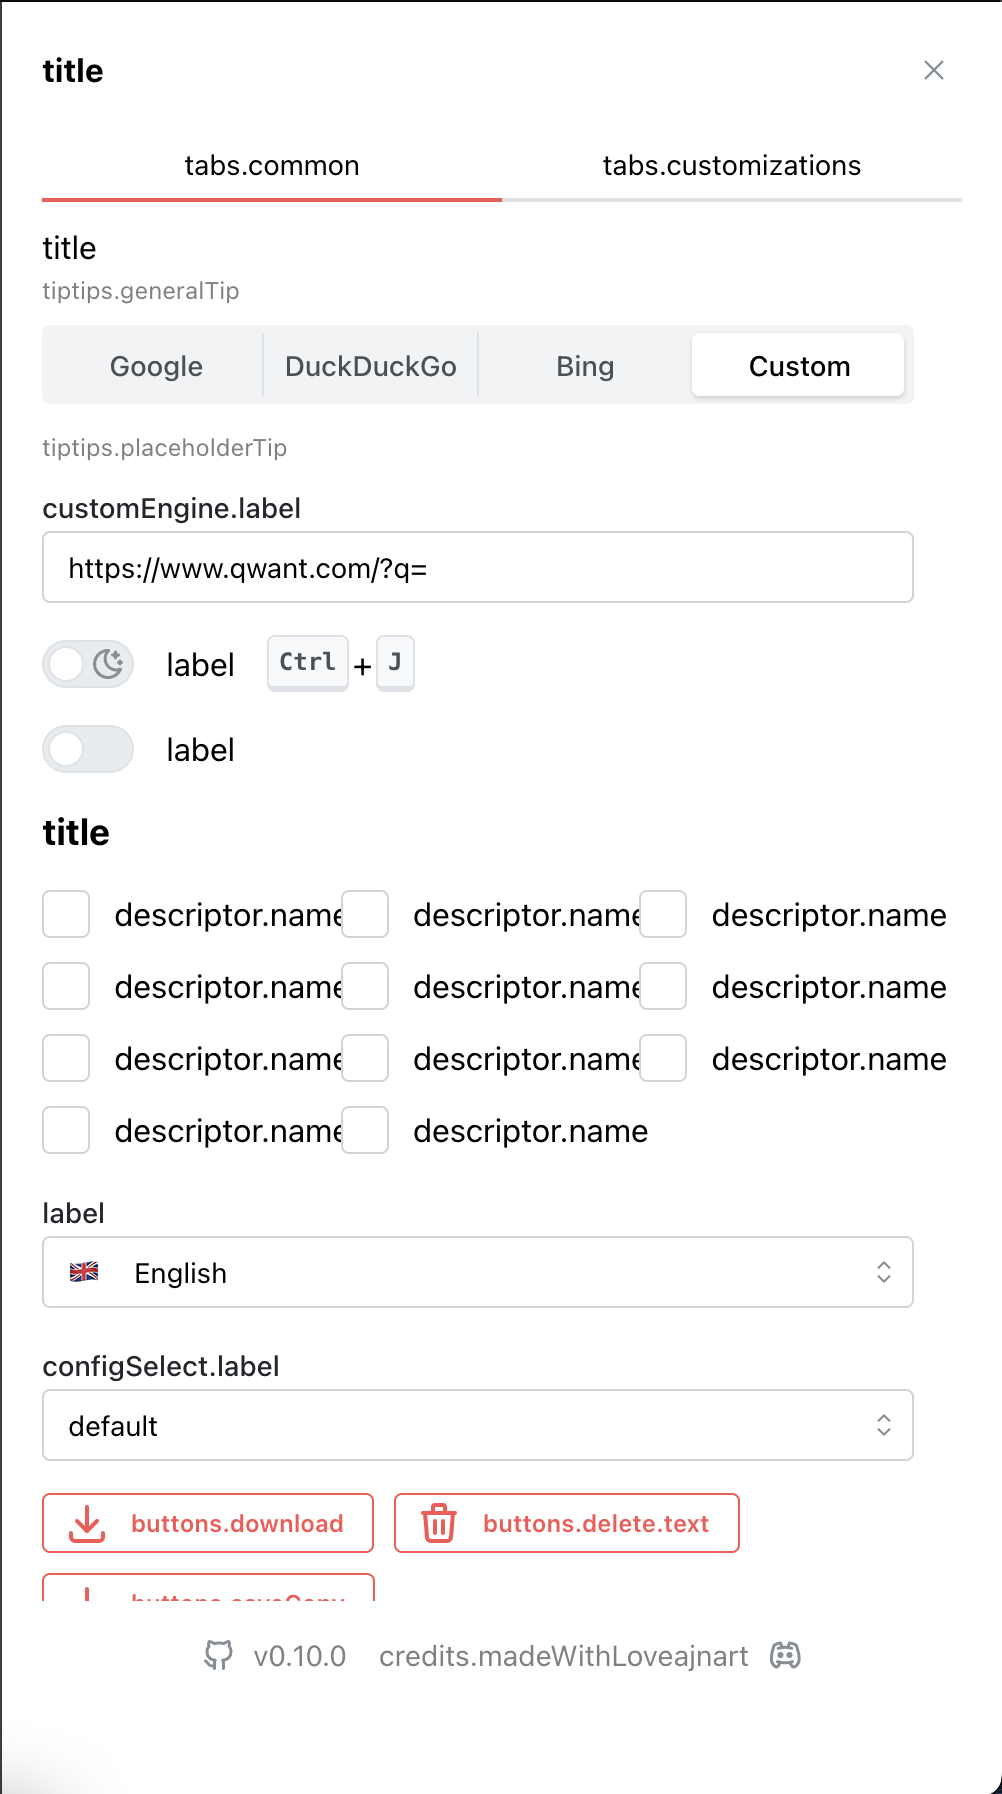Click the moon icon on the dark mode toggle

coord(110,661)
